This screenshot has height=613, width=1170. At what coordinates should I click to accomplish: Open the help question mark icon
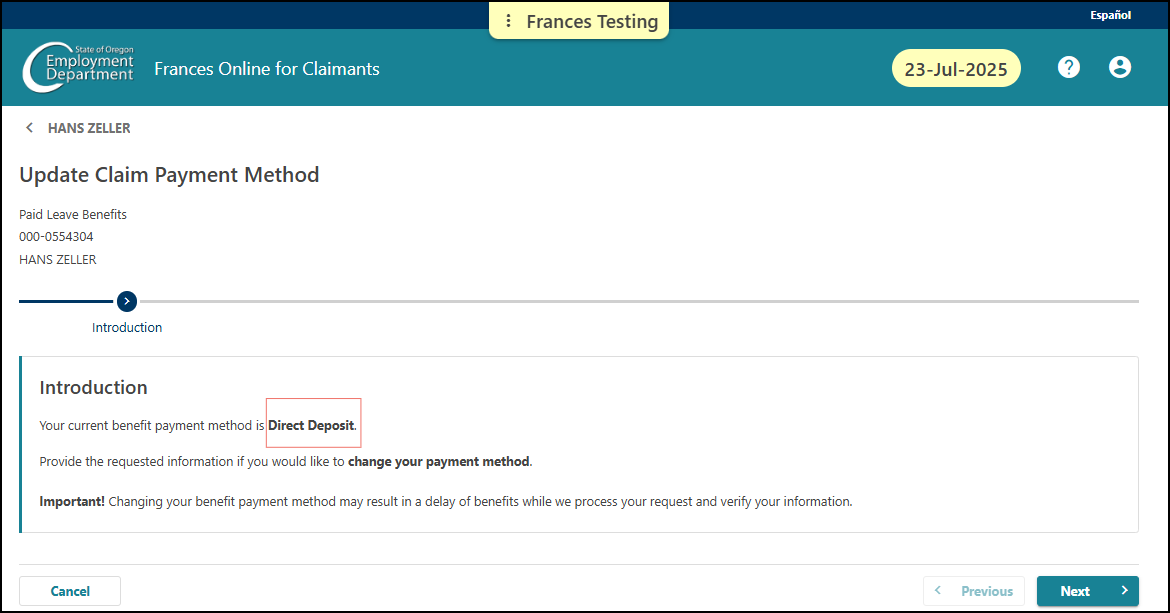[x=1069, y=68]
